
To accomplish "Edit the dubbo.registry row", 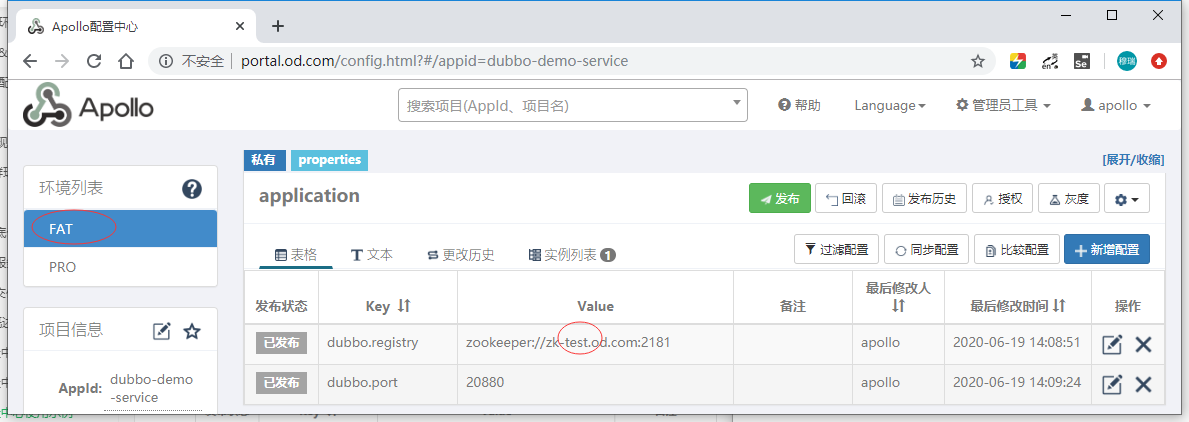I will click(1112, 345).
